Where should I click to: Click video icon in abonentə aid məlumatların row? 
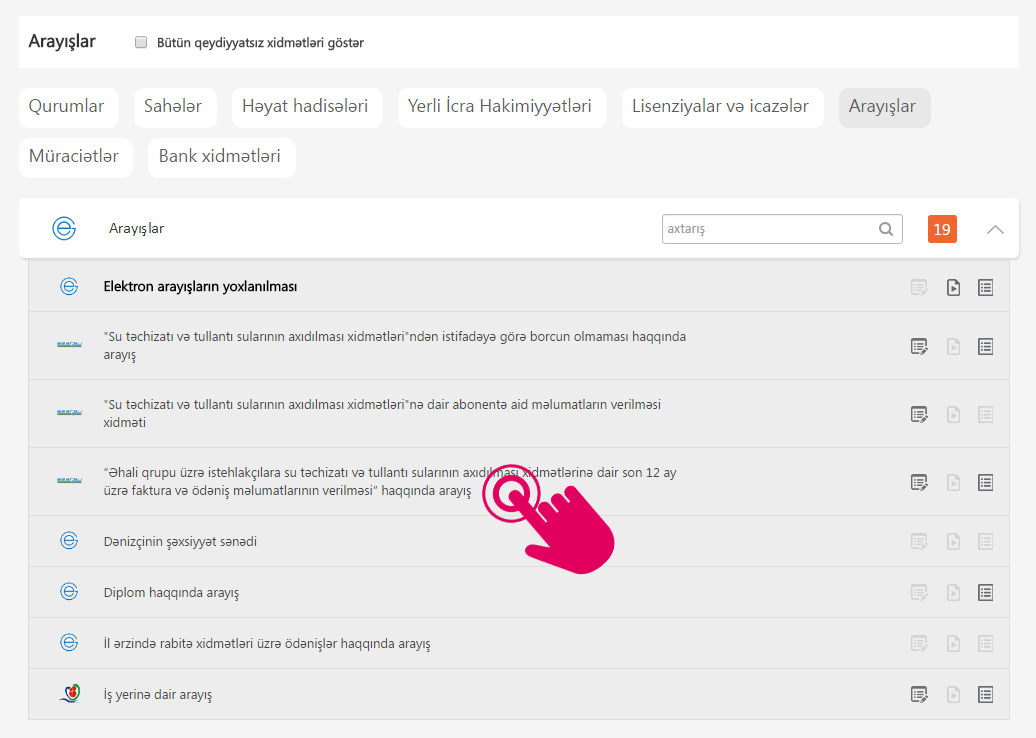coord(953,414)
